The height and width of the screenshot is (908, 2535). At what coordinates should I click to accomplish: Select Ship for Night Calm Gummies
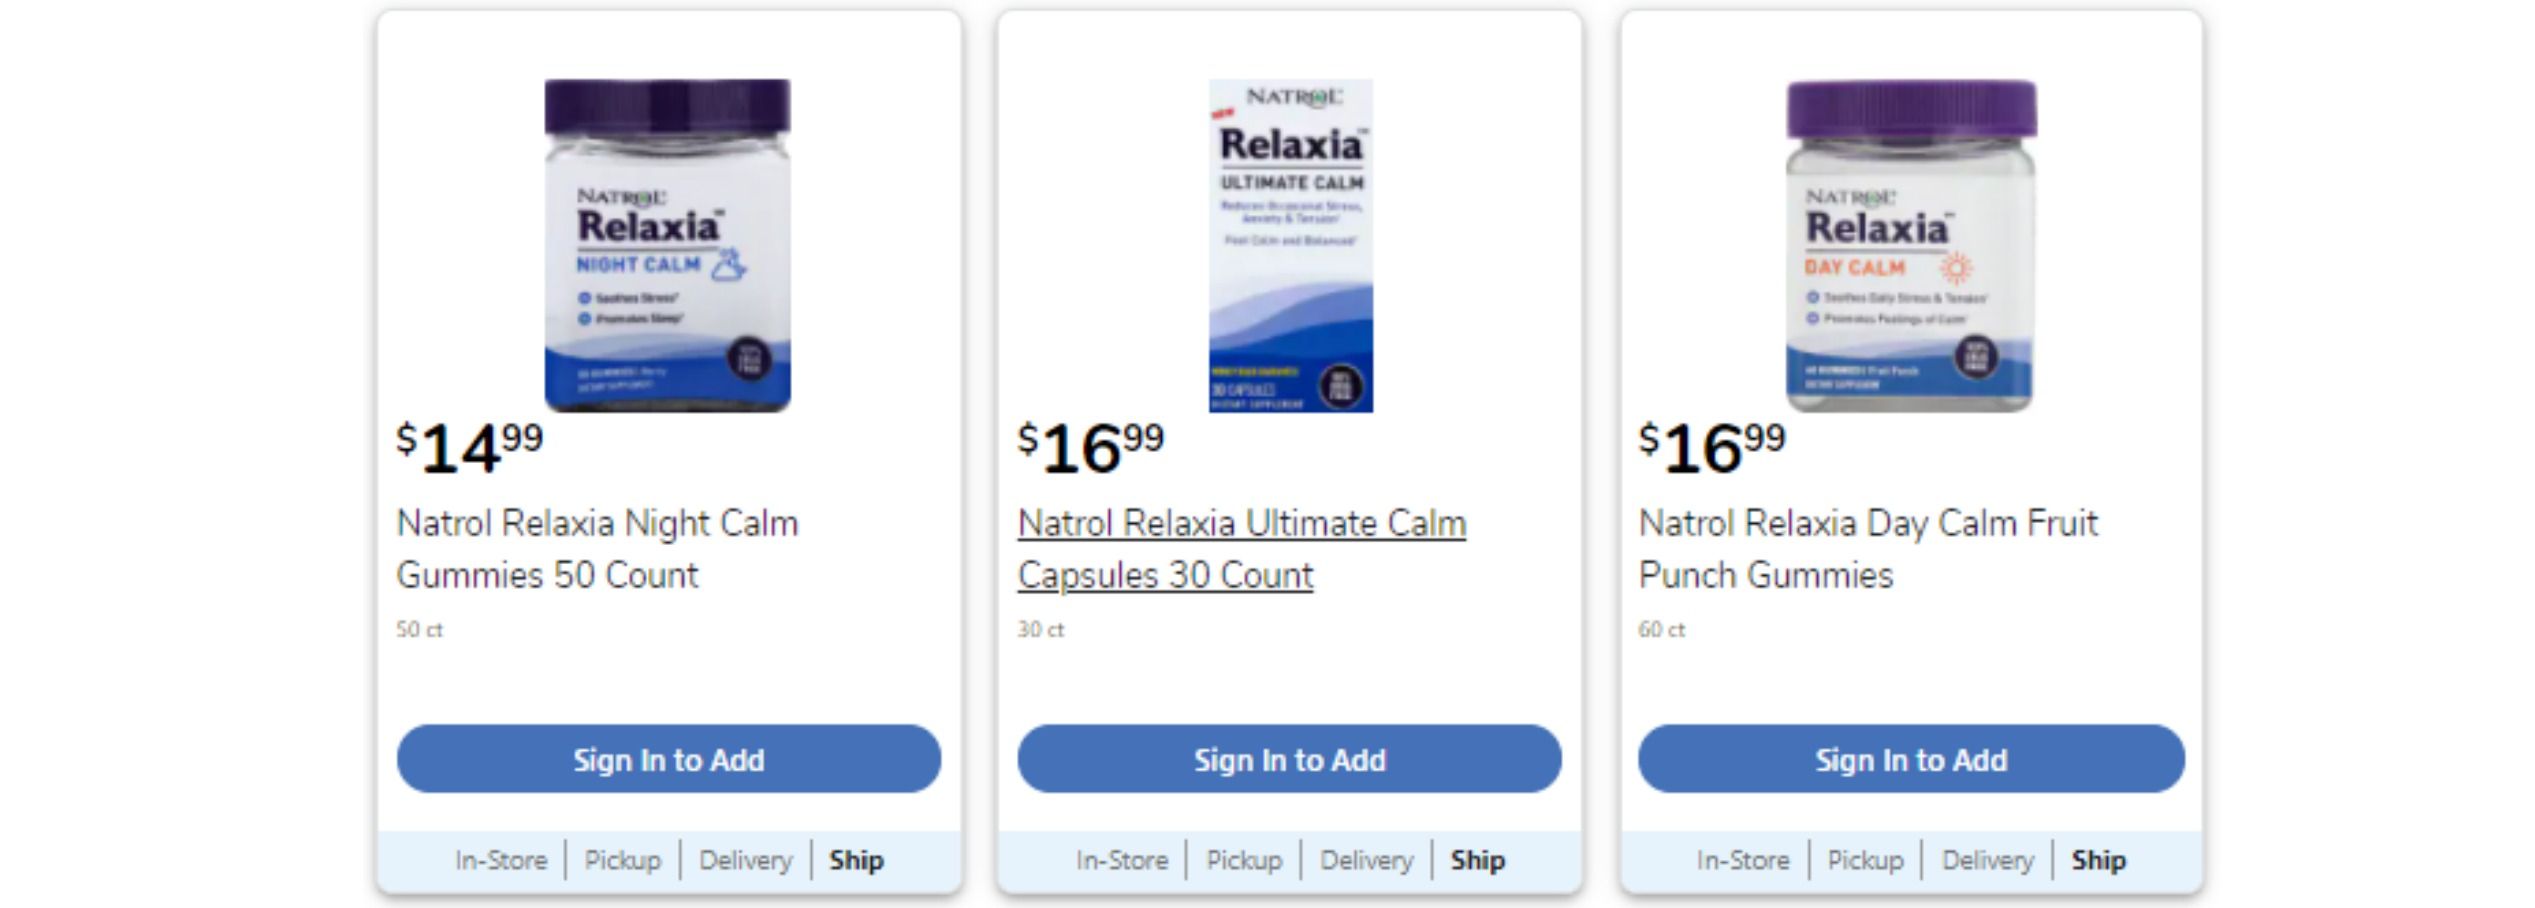click(856, 860)
